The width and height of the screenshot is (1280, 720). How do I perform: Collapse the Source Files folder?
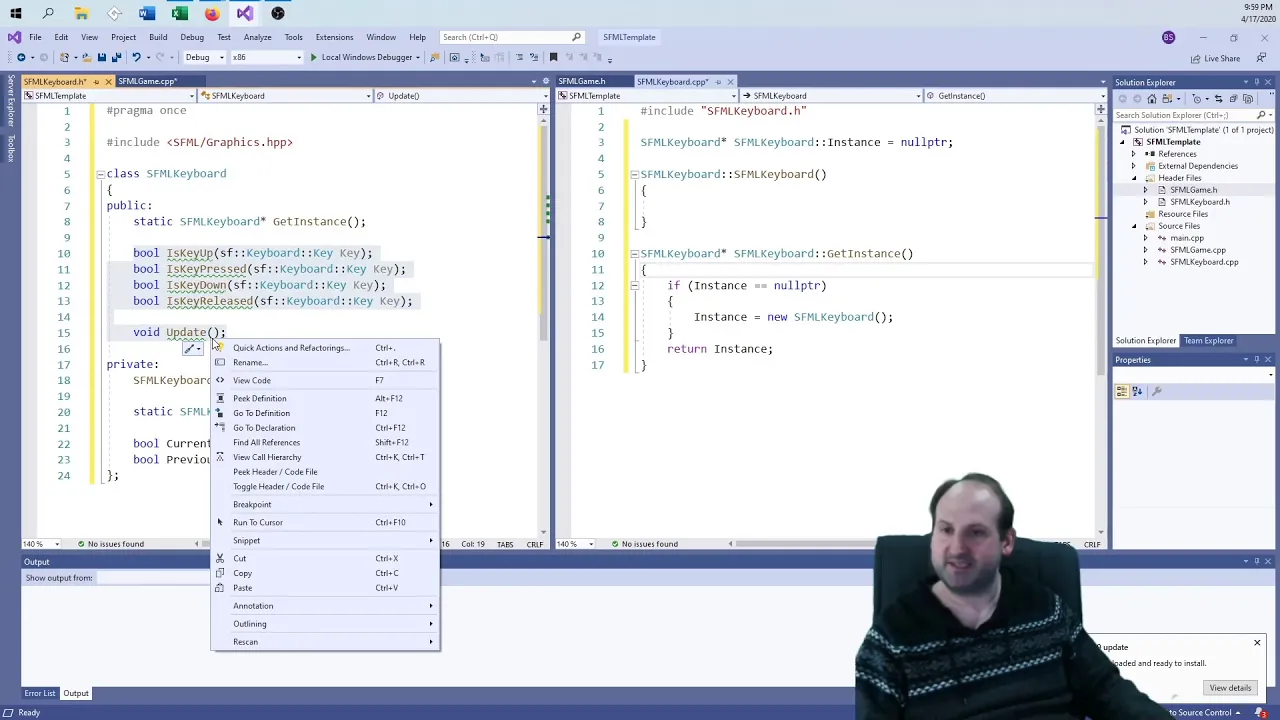click(1134, 226)
